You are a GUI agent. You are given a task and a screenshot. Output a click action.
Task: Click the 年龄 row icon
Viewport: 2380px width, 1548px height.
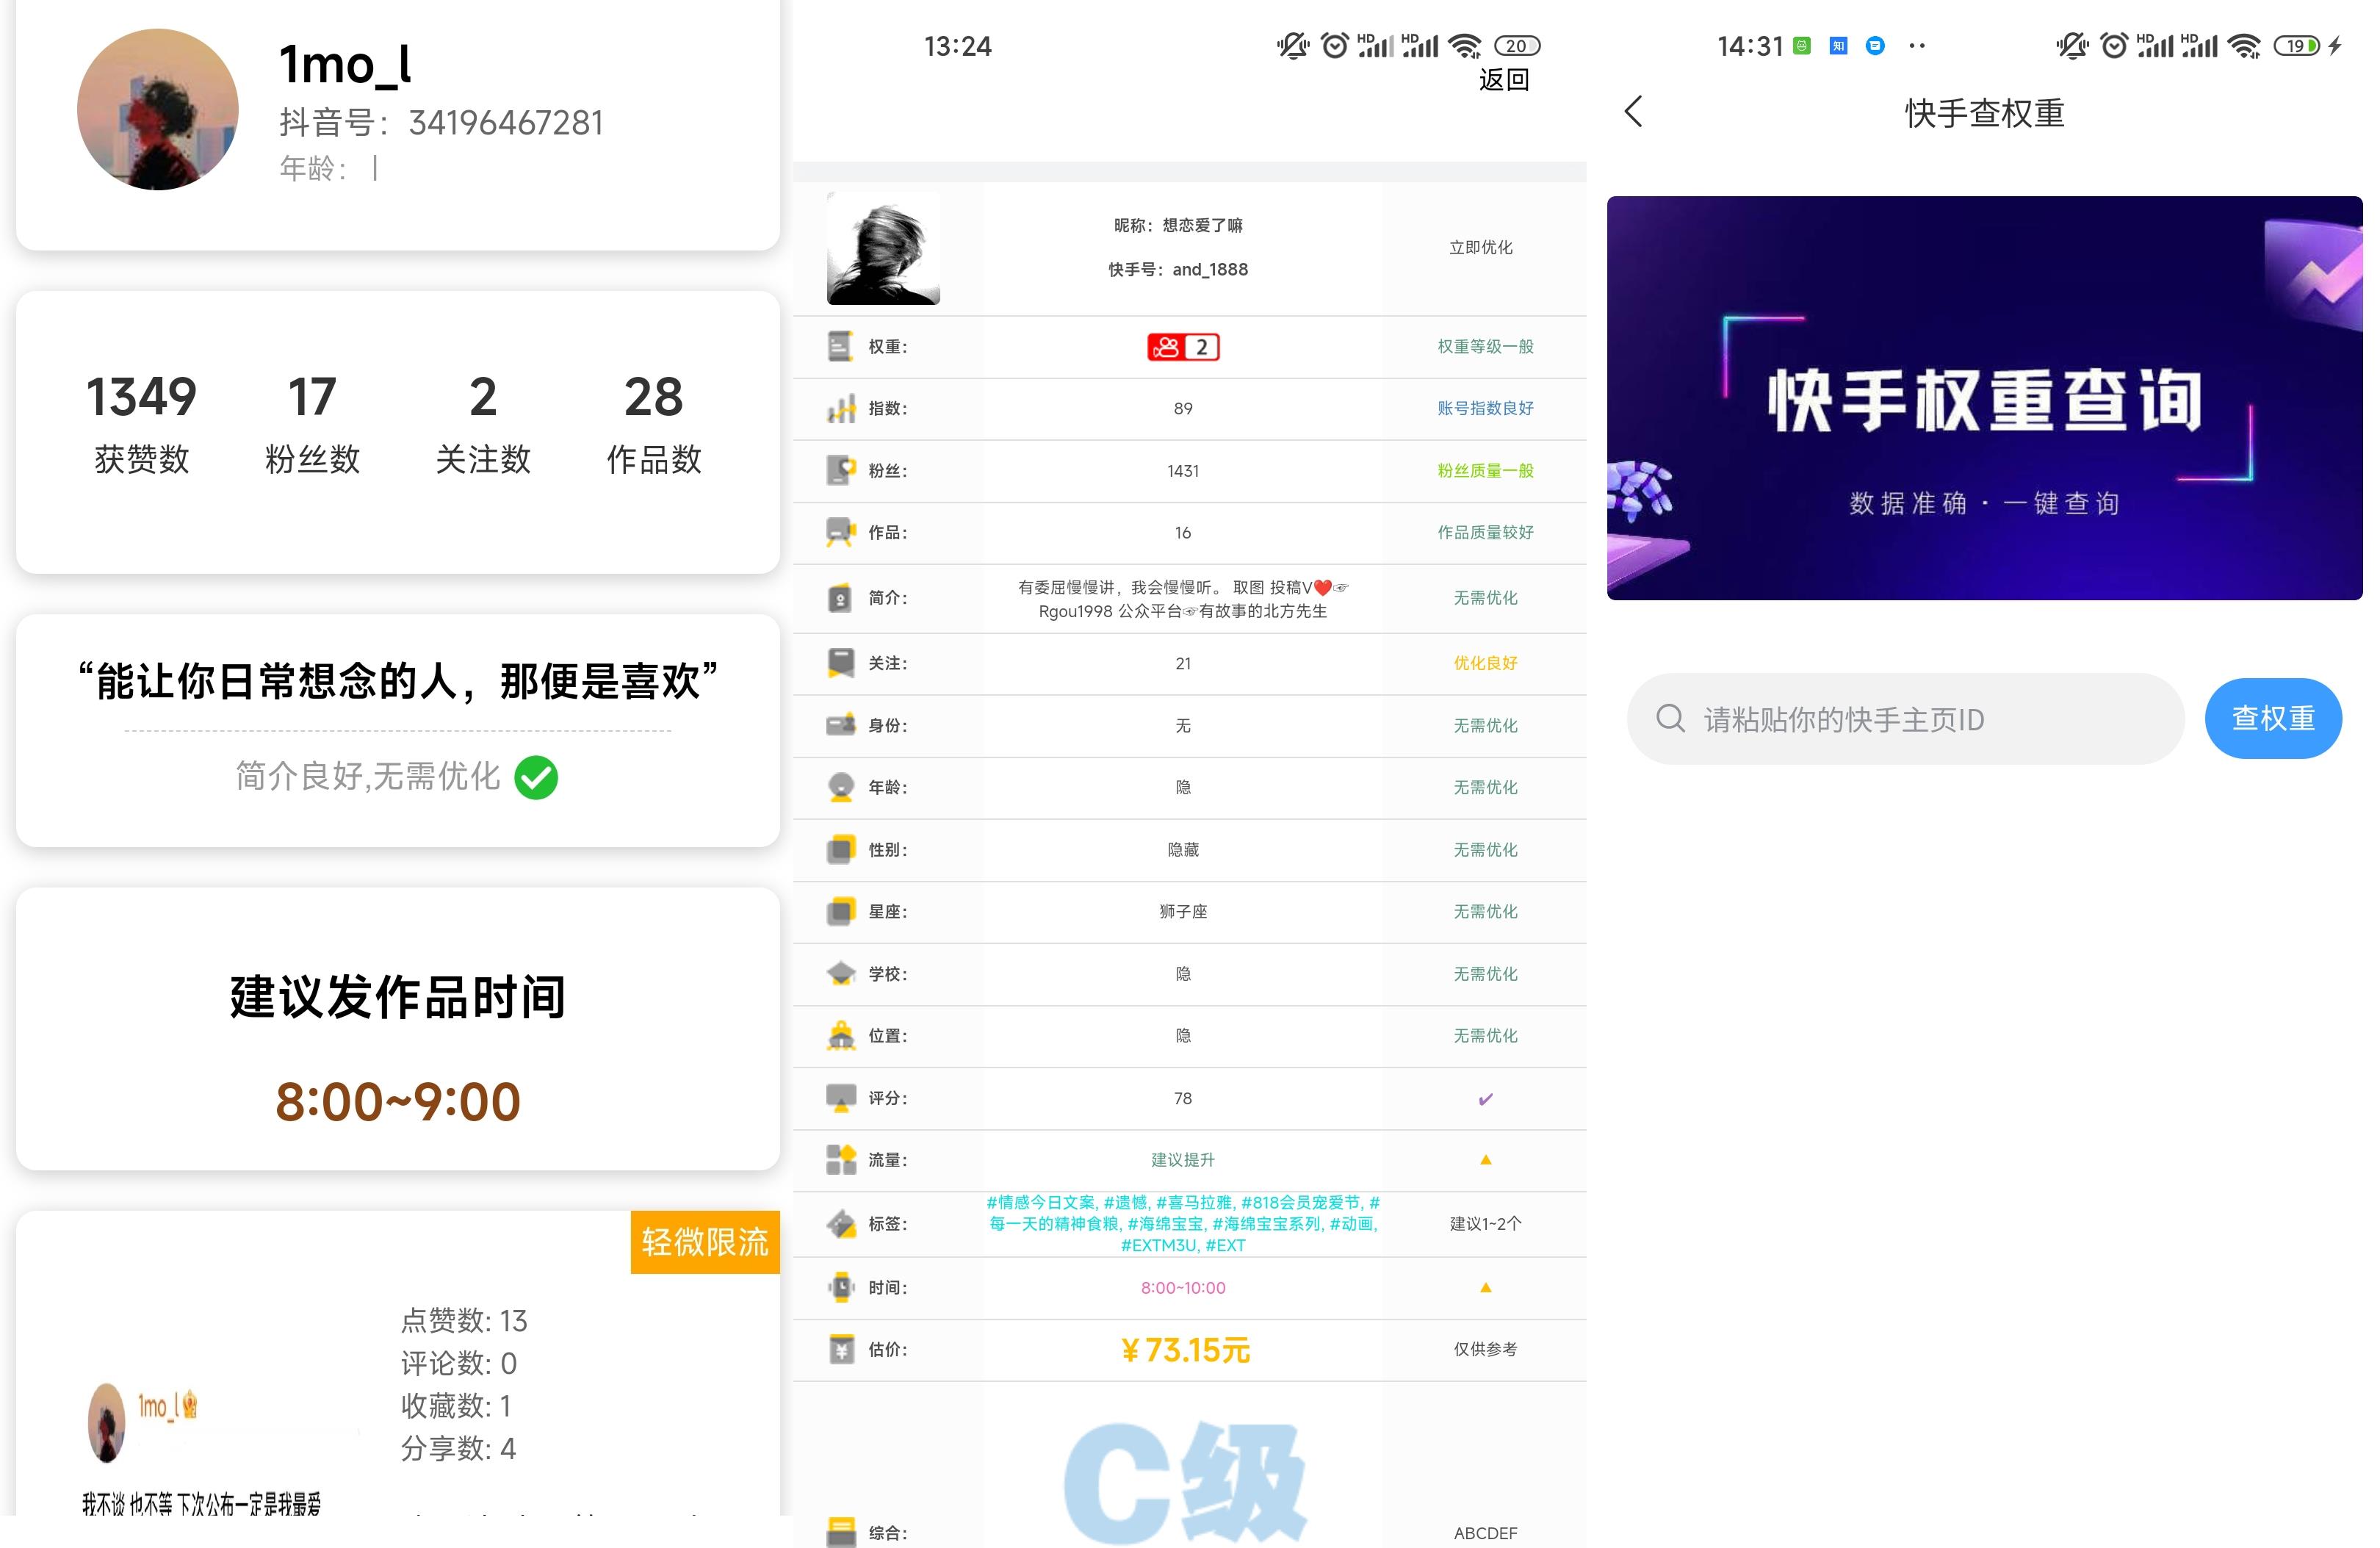841,788
